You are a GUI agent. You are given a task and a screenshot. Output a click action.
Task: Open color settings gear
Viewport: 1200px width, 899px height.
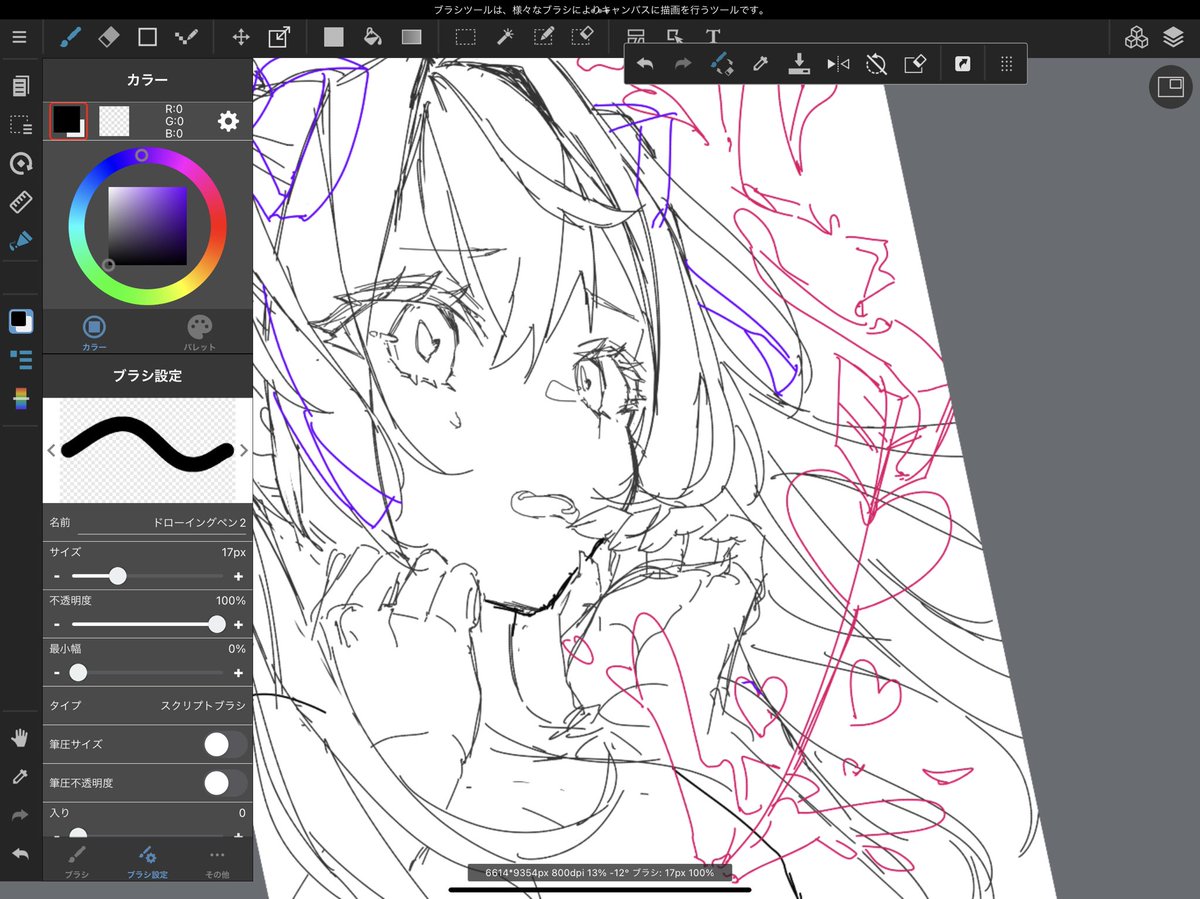228,121
